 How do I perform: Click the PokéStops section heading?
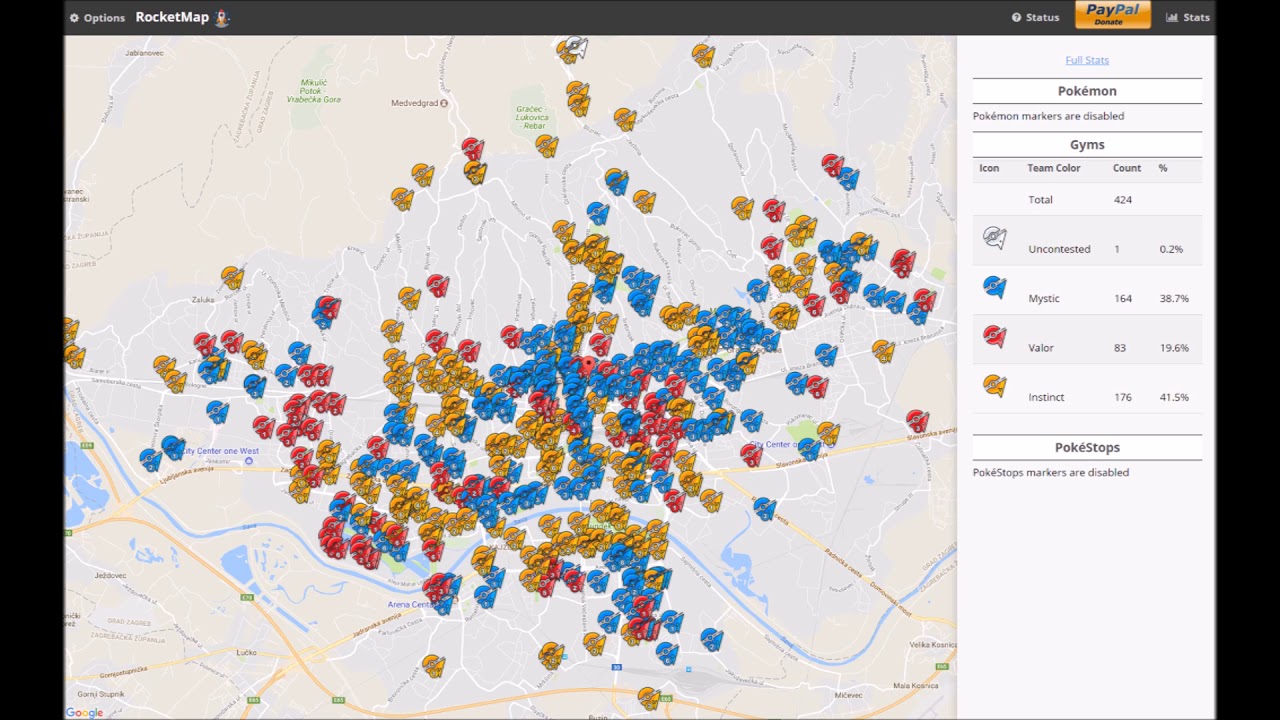1087,448
